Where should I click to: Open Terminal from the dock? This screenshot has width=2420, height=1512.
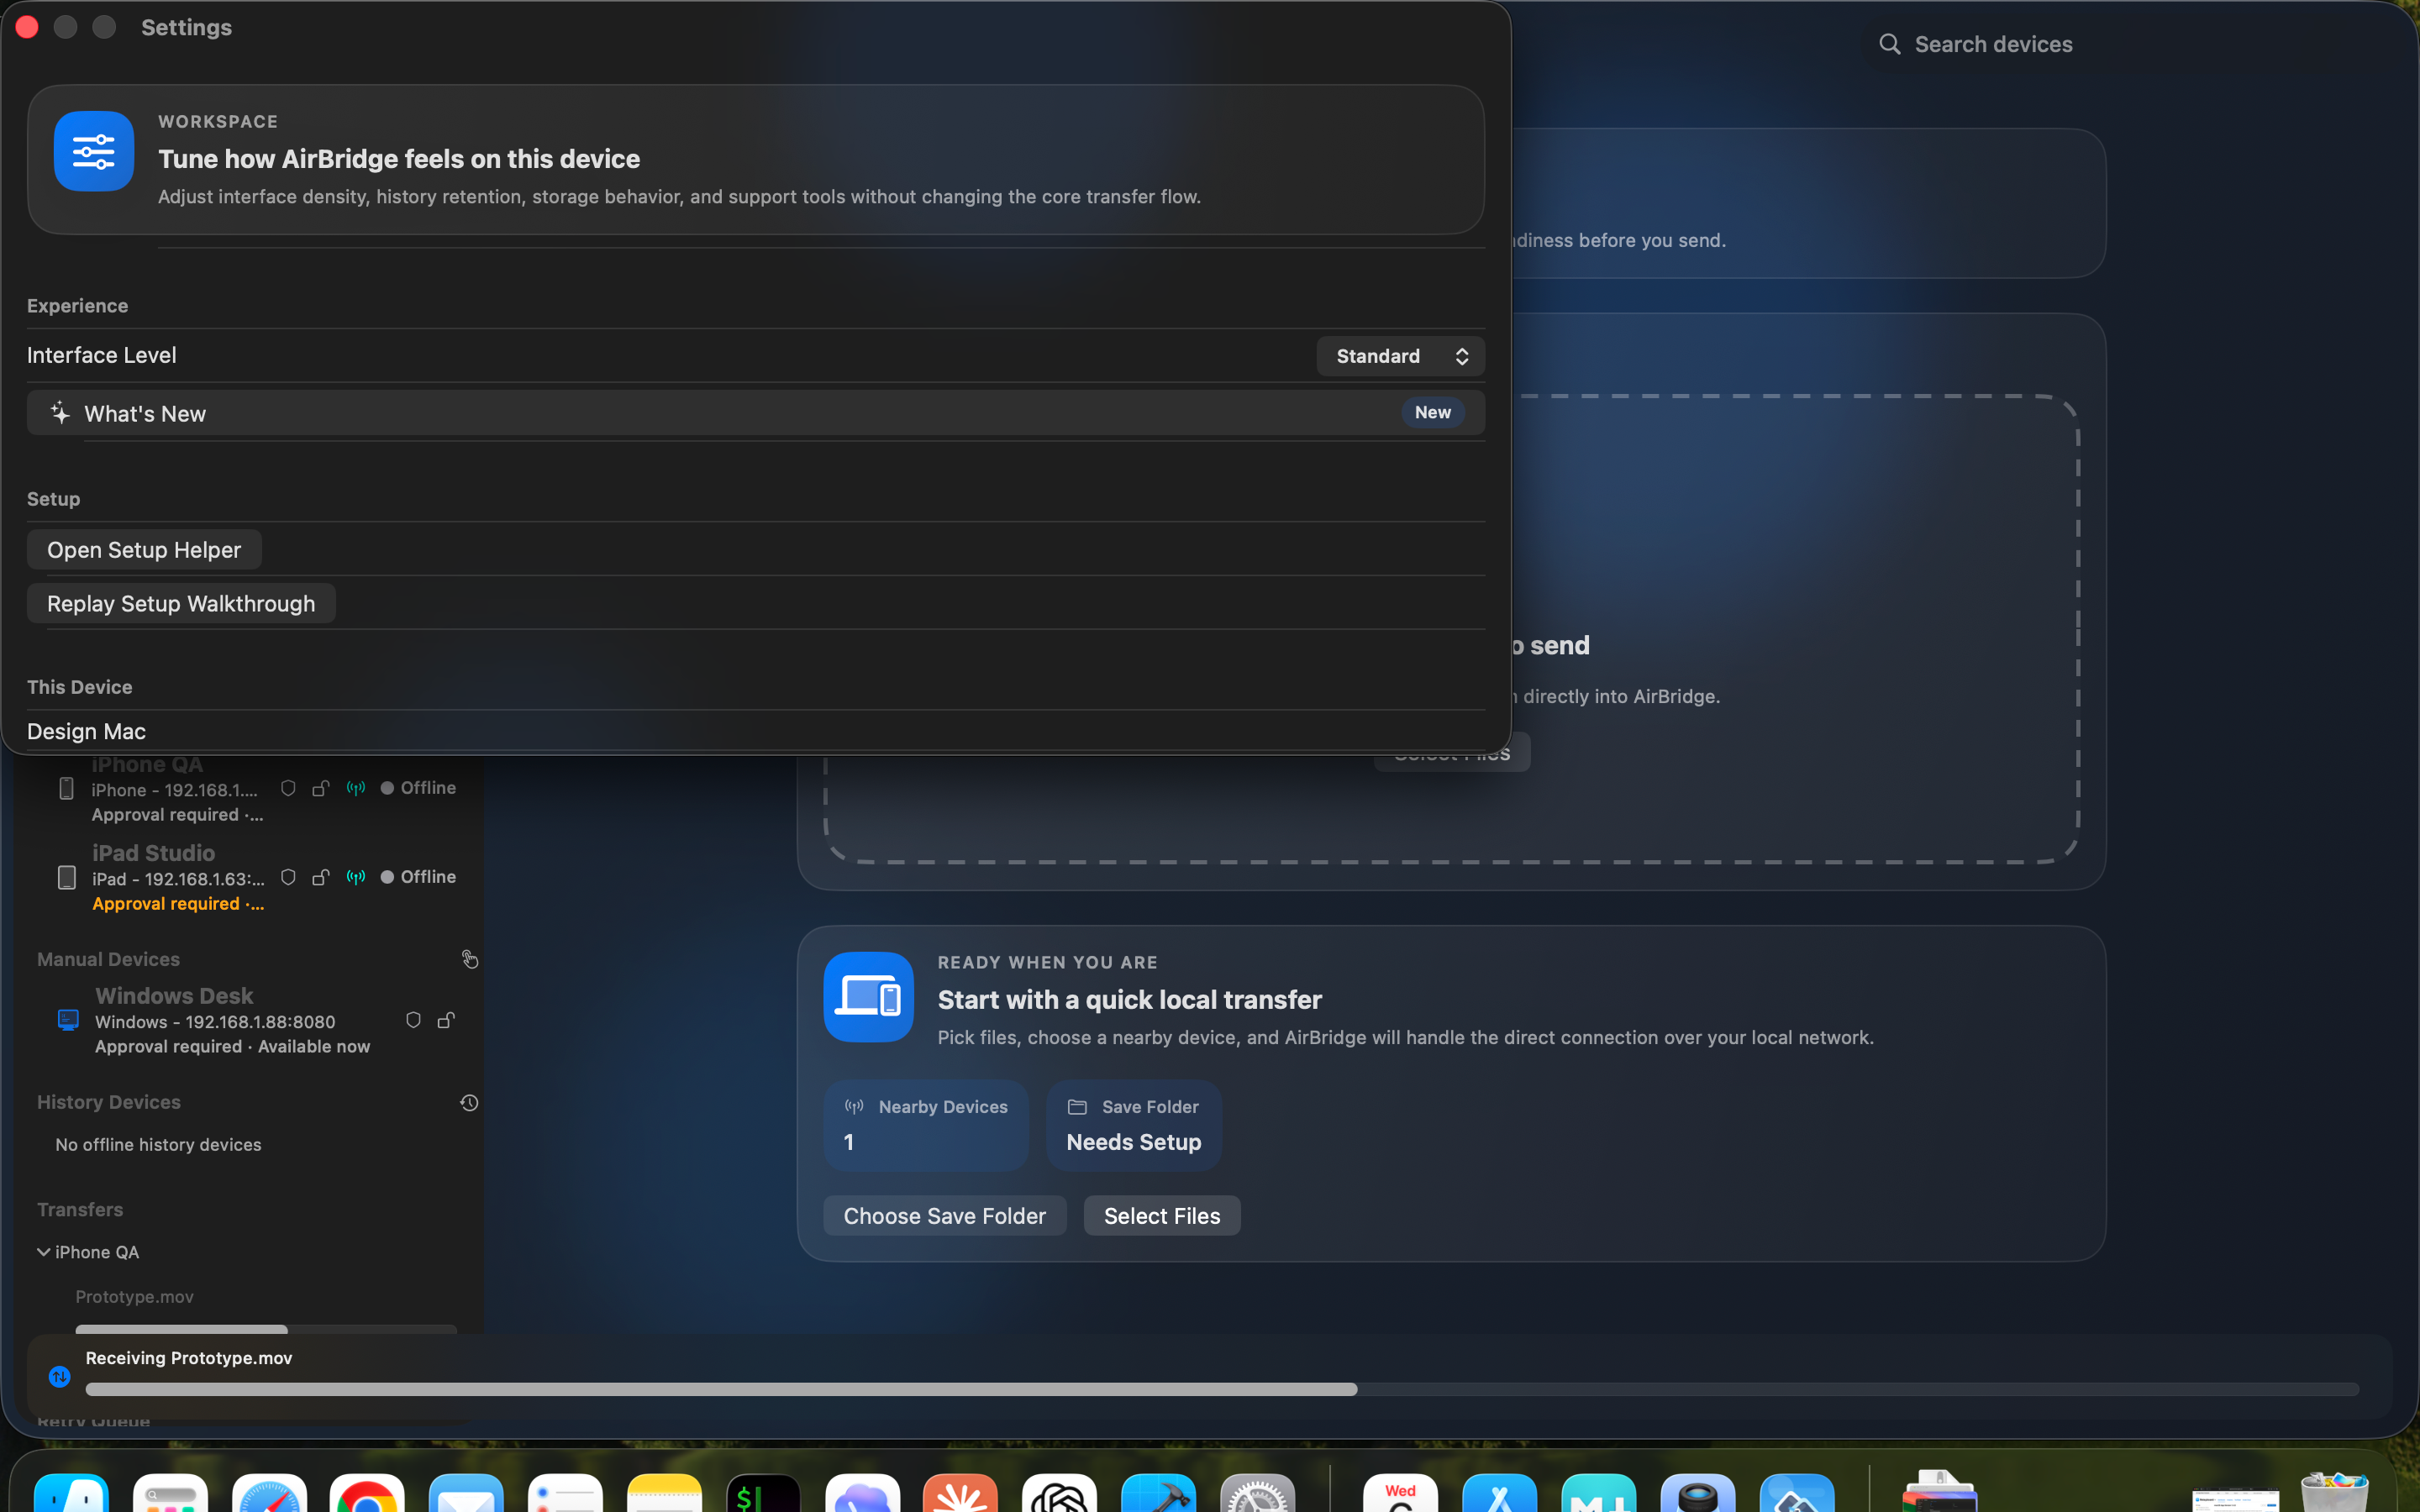point(764,1493)
